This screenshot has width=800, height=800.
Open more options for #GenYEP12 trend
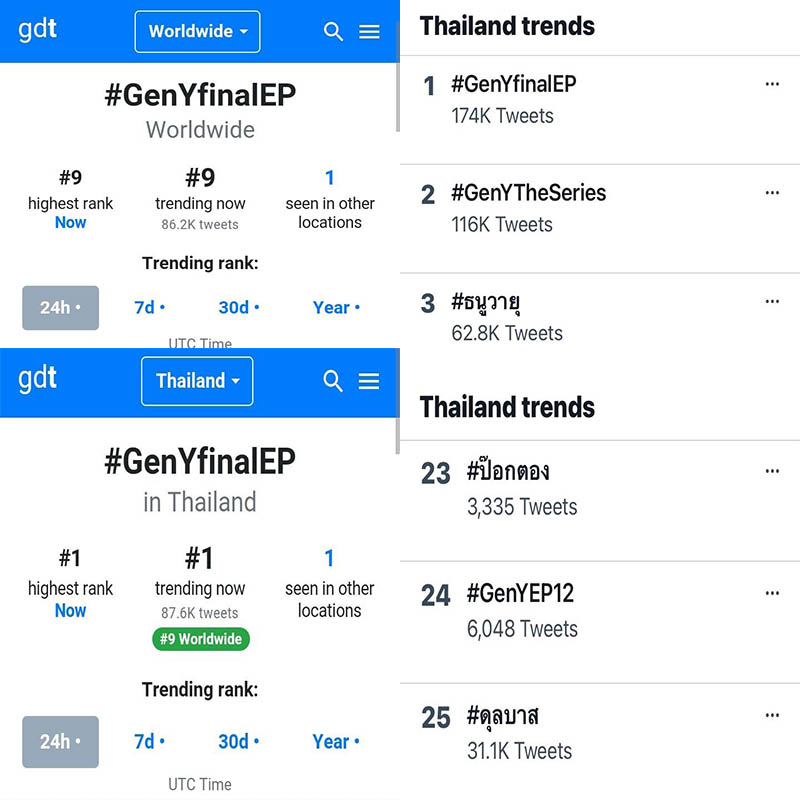tap(771, 594)
